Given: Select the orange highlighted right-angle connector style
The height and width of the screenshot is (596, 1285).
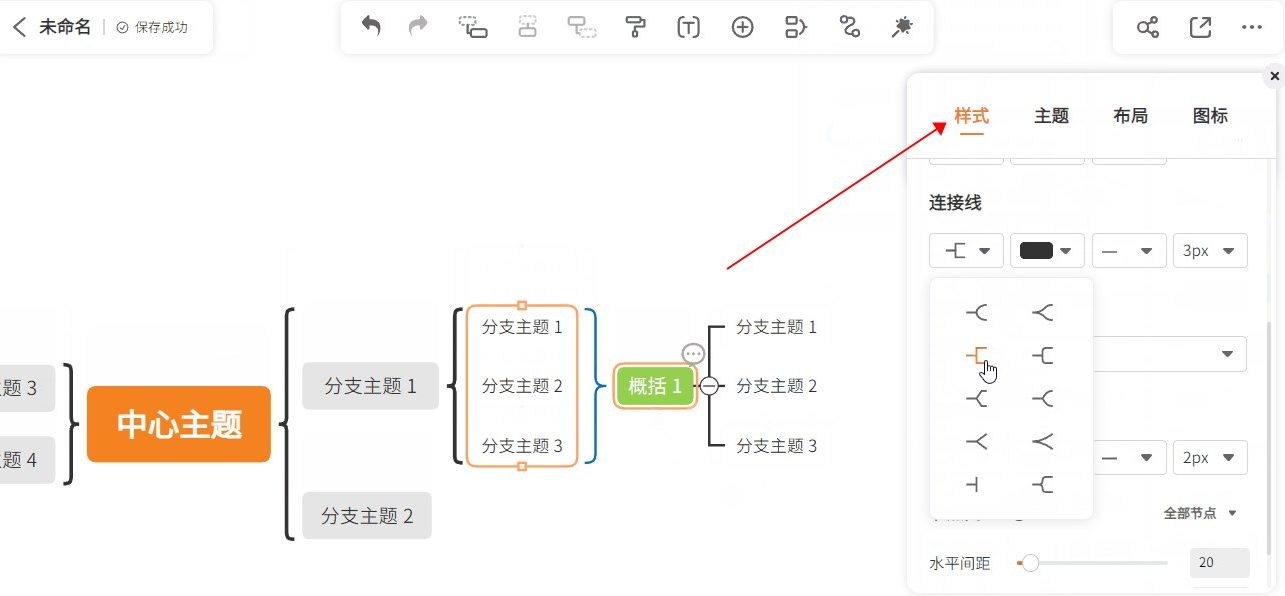Looking at the screenshot, I should pyautogui.click(x=977, y=355).
